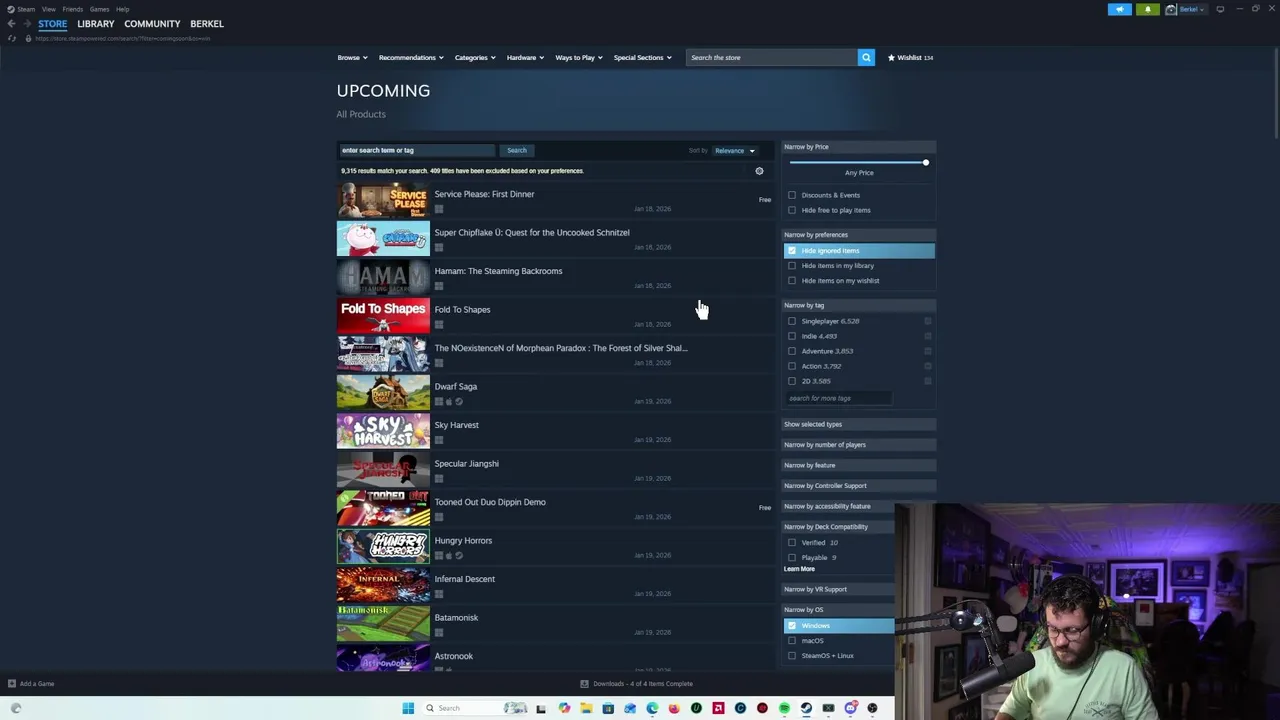Launch Microsoft Edge from the taskbar

652,708
